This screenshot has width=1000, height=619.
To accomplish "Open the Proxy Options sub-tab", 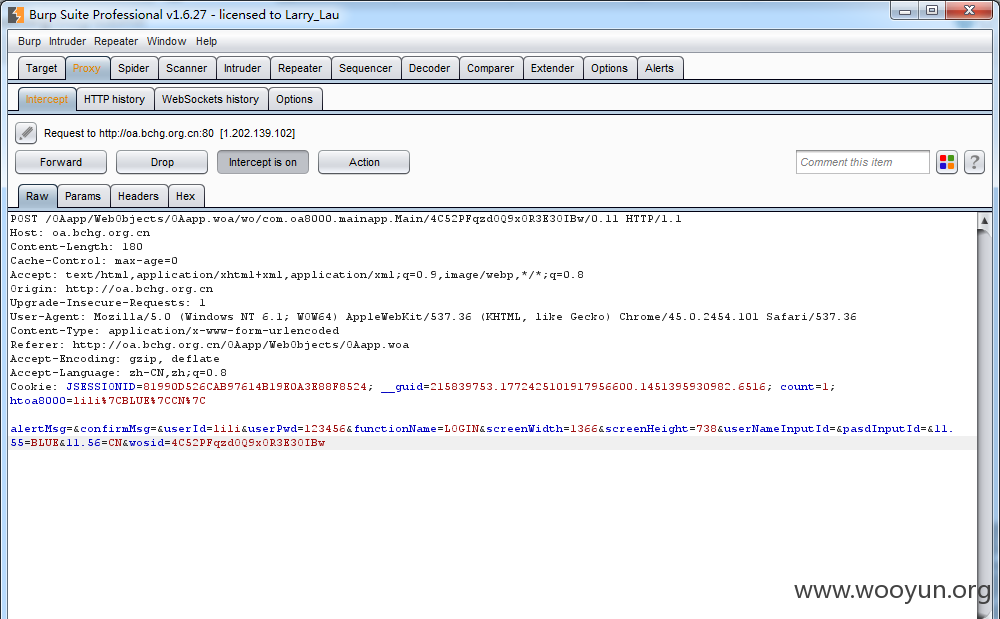I will [x=295, y=99].
